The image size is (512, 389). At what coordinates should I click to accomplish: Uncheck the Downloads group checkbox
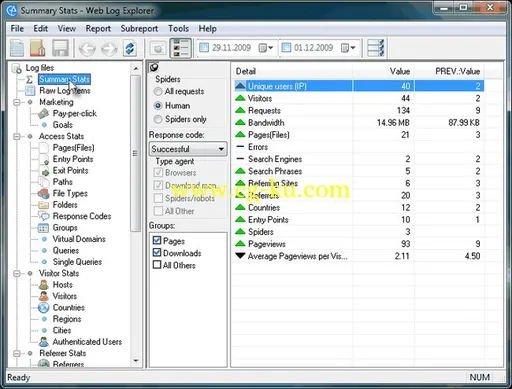tap(157, 253)
